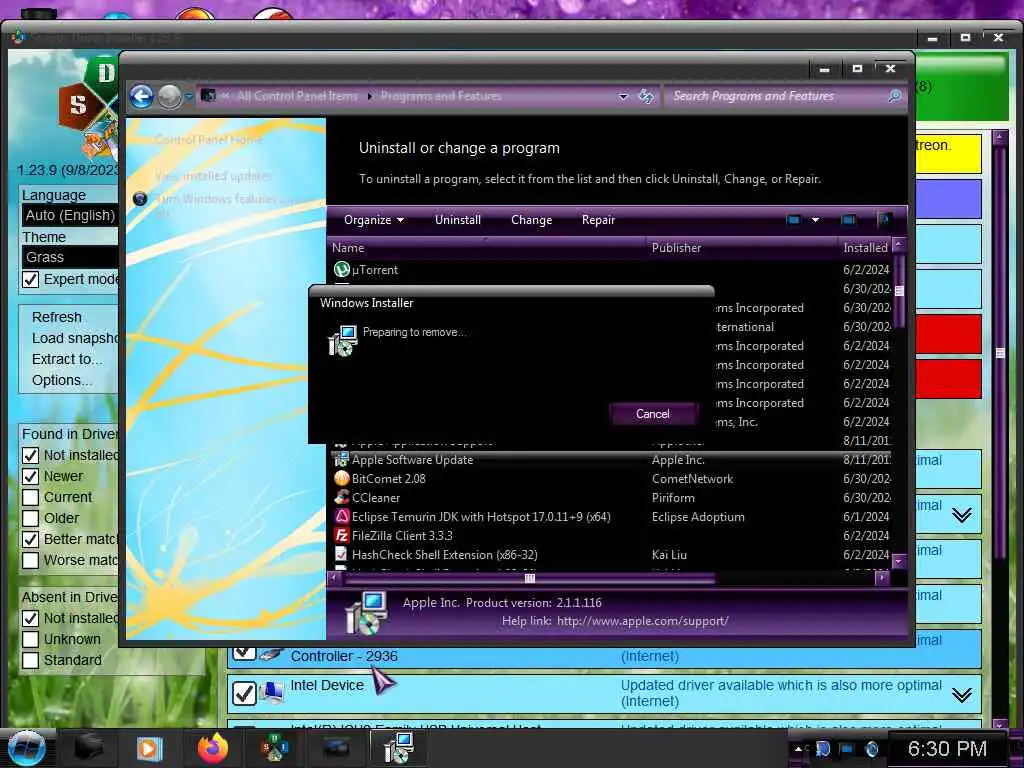This screenshot has width=1024, height=768.
Task: Select the µTorrent program icon
Action: click(x=342, y=269)
